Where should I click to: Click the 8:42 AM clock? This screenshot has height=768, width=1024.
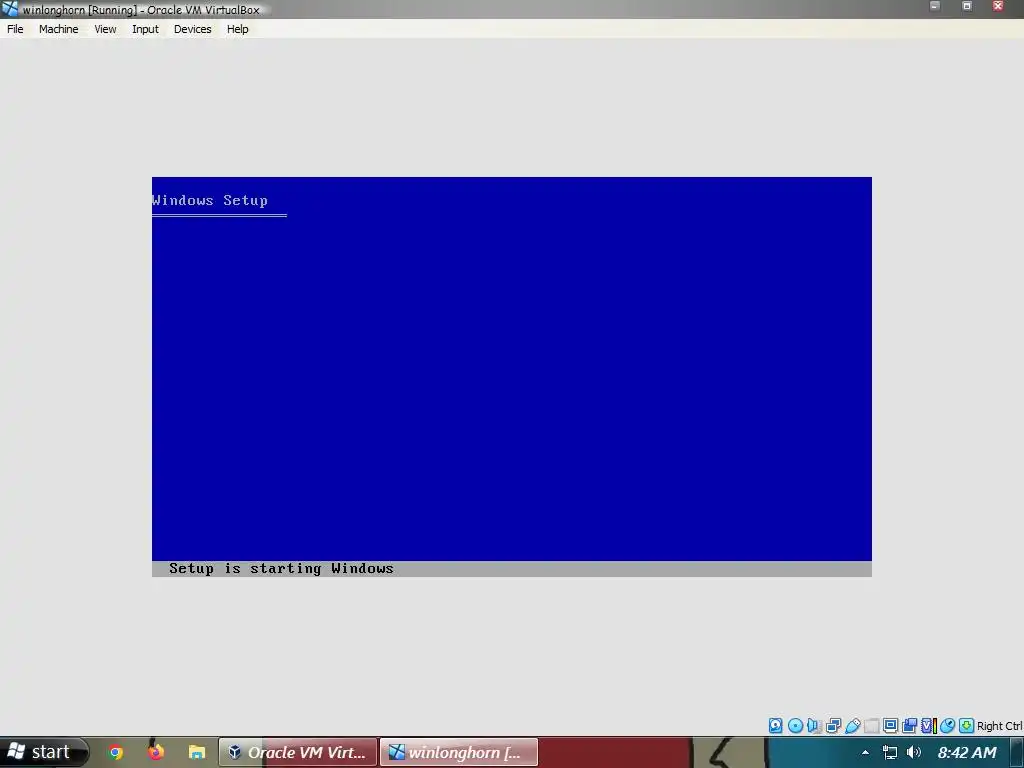(x=967, y=753)
